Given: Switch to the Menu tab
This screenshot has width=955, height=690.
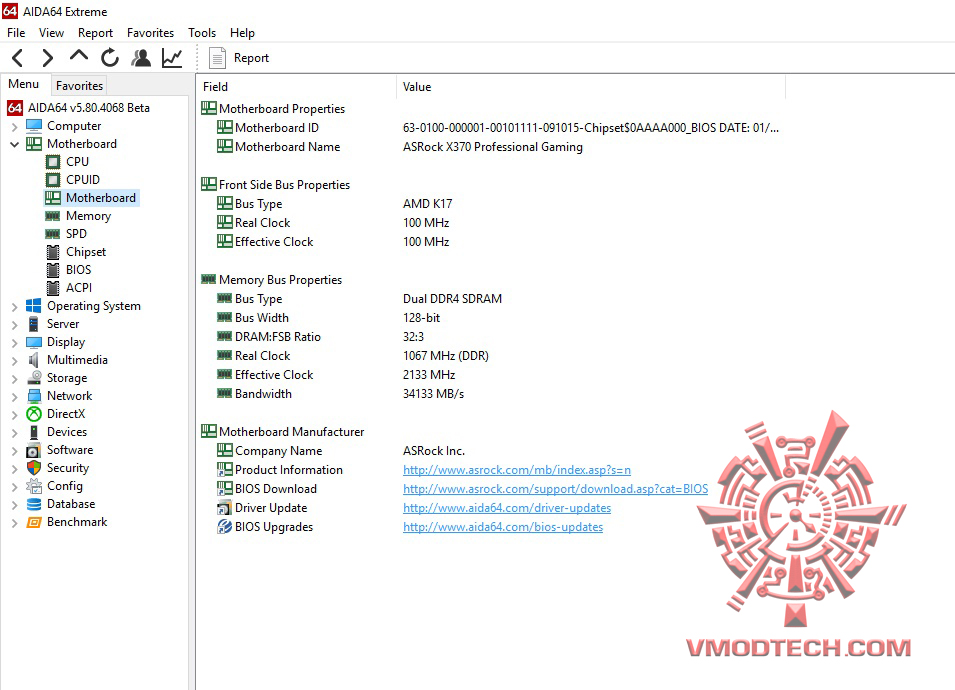Looking at the screenshot, I should [24, 84].
